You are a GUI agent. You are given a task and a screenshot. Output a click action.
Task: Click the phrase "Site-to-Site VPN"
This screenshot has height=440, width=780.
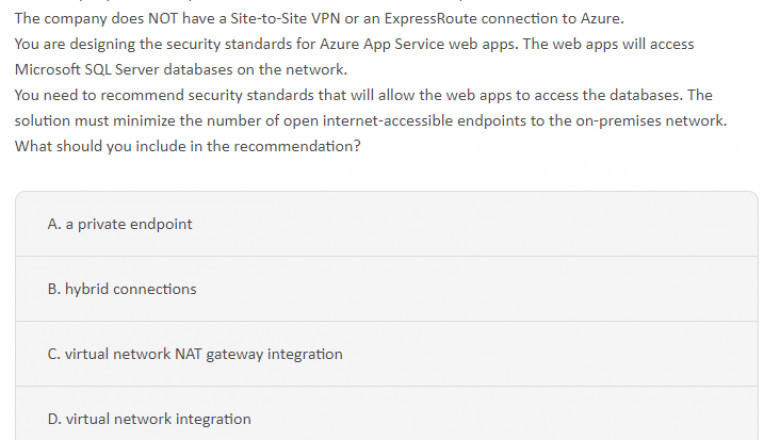point(285,19)
